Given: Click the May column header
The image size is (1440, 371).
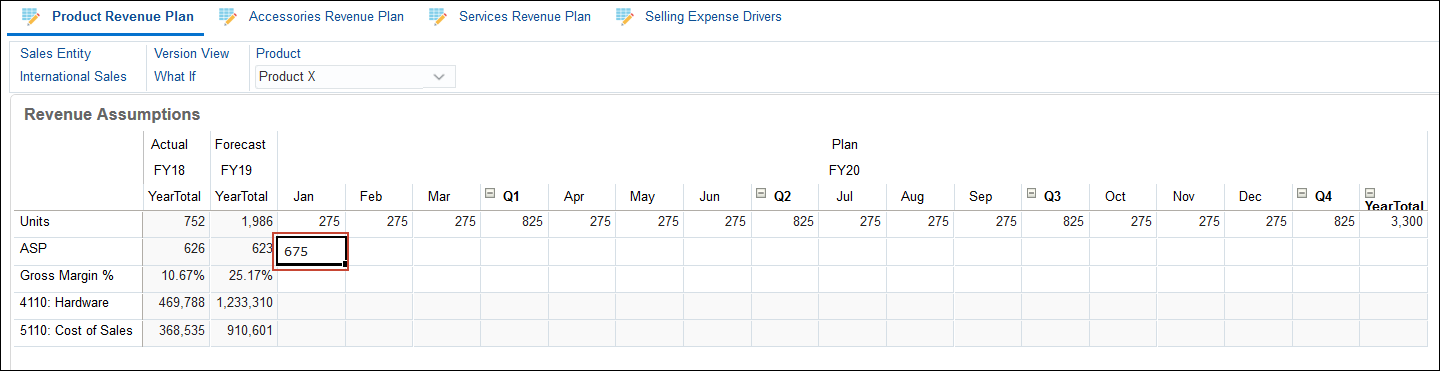Looking at the screenshot, I should 649,197.
